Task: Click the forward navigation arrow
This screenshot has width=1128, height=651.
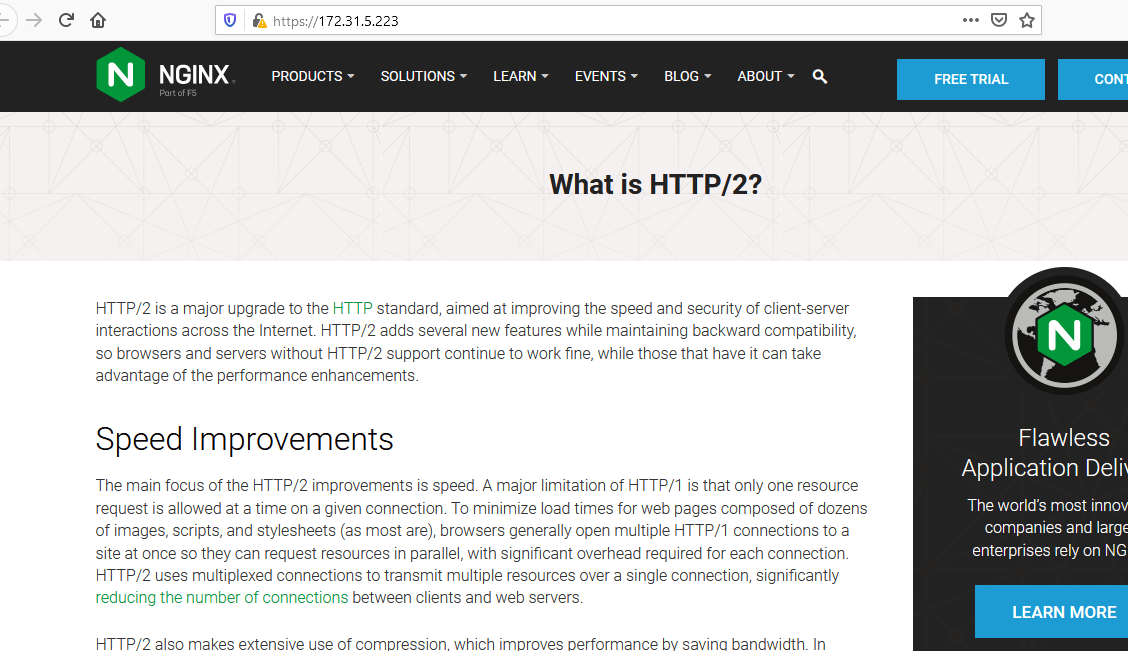Action: (x=35, y=20)
